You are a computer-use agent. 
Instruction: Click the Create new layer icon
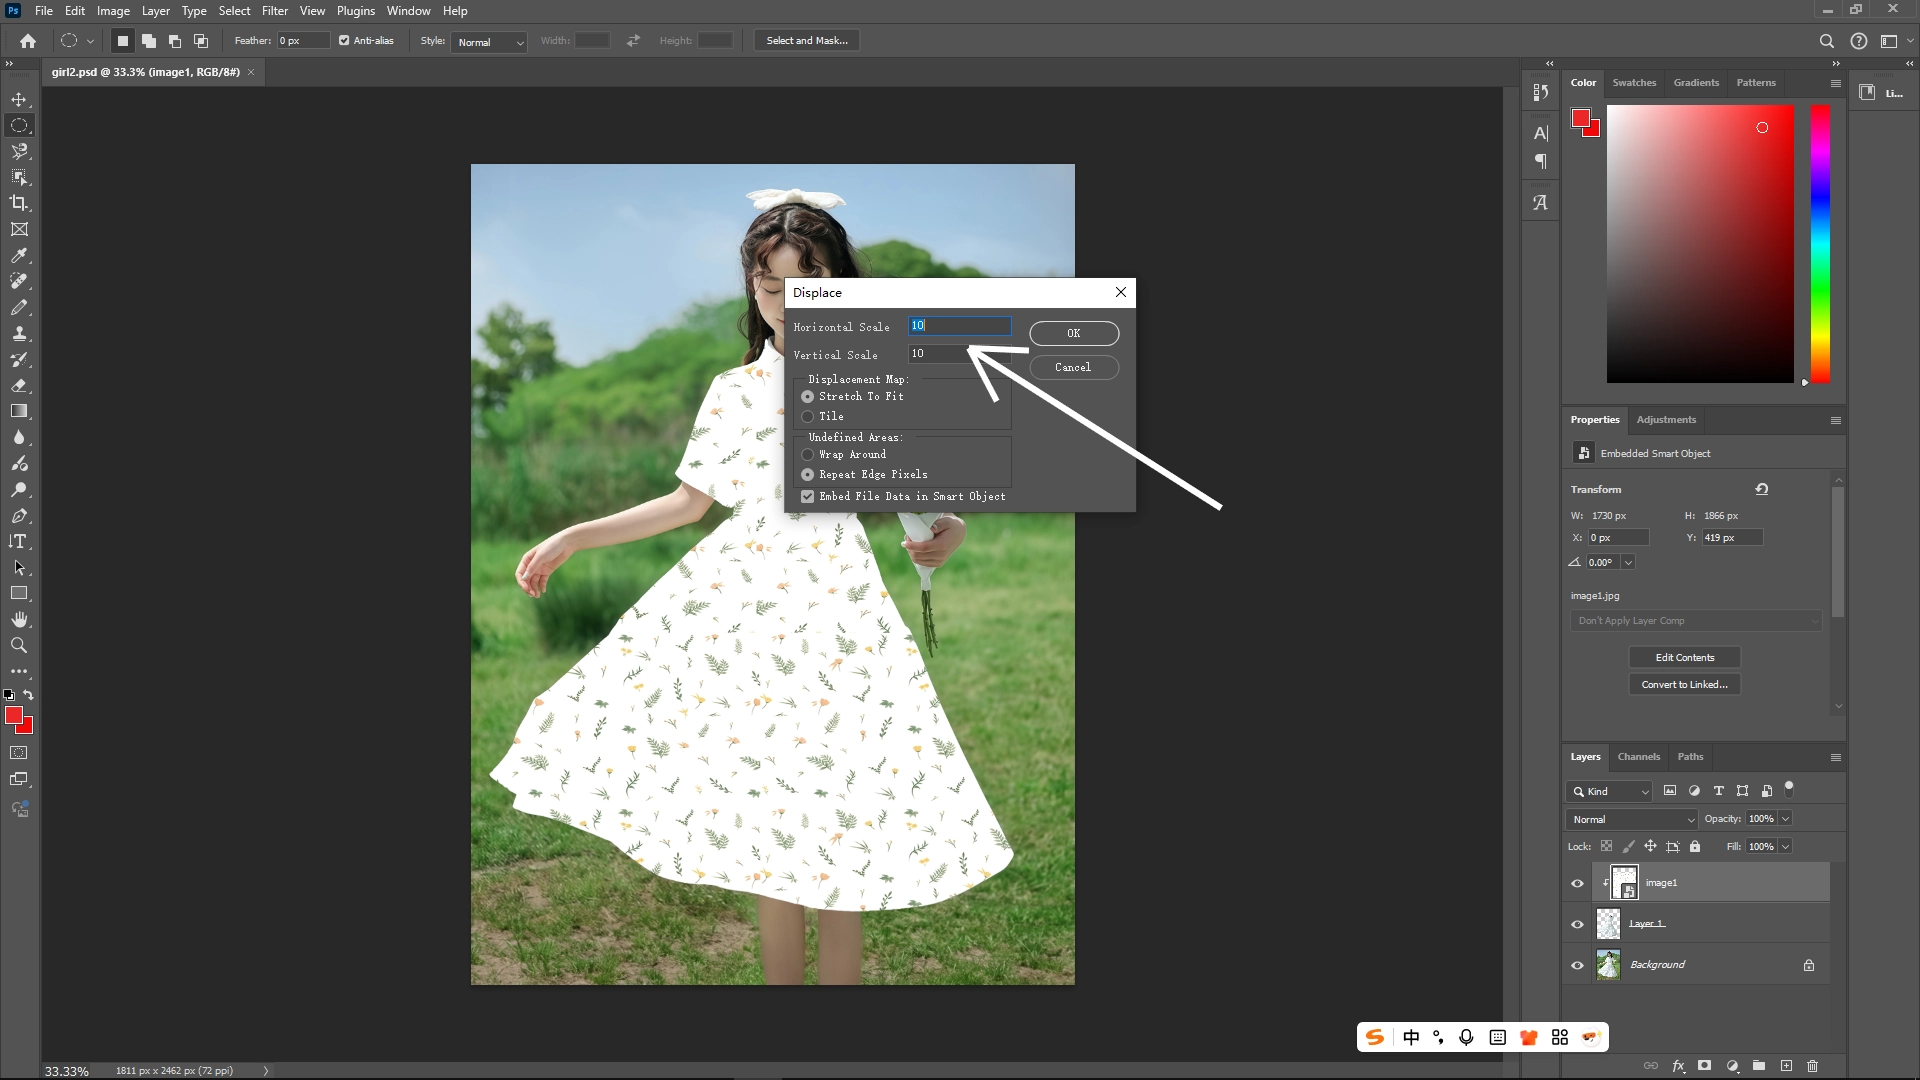click(1786, 1066)
